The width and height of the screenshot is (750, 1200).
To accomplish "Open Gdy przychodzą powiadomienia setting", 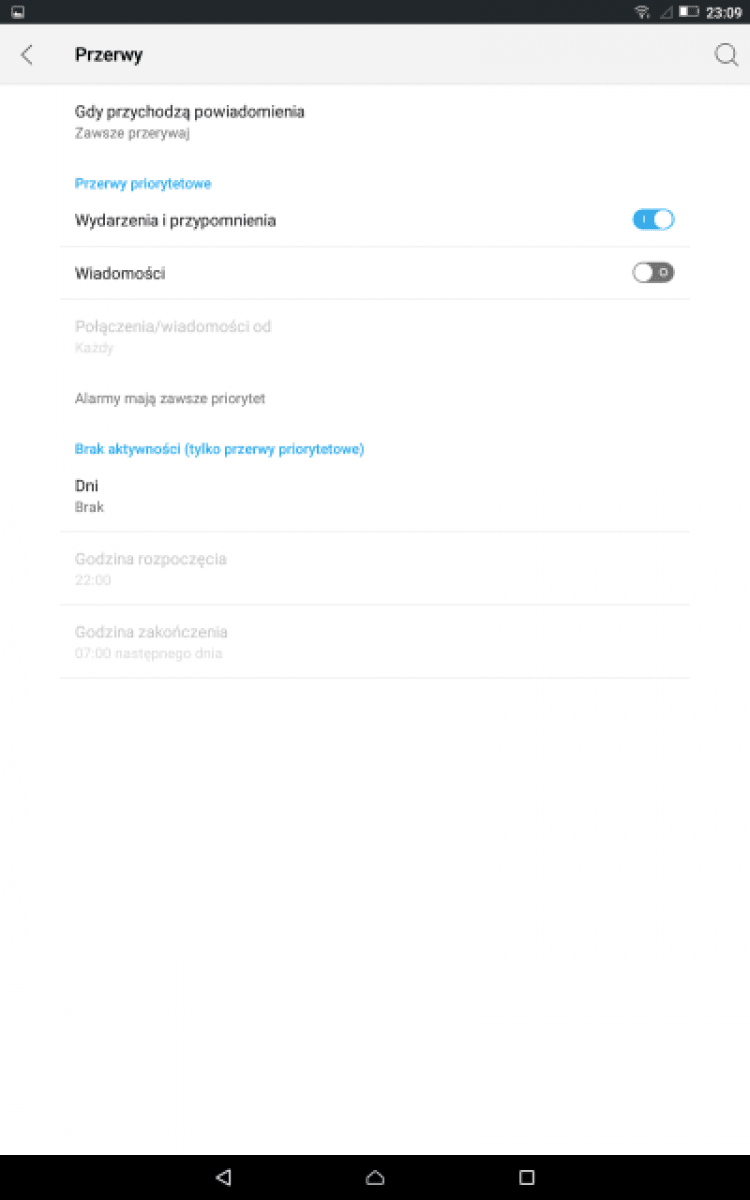I will coord(375,121).
